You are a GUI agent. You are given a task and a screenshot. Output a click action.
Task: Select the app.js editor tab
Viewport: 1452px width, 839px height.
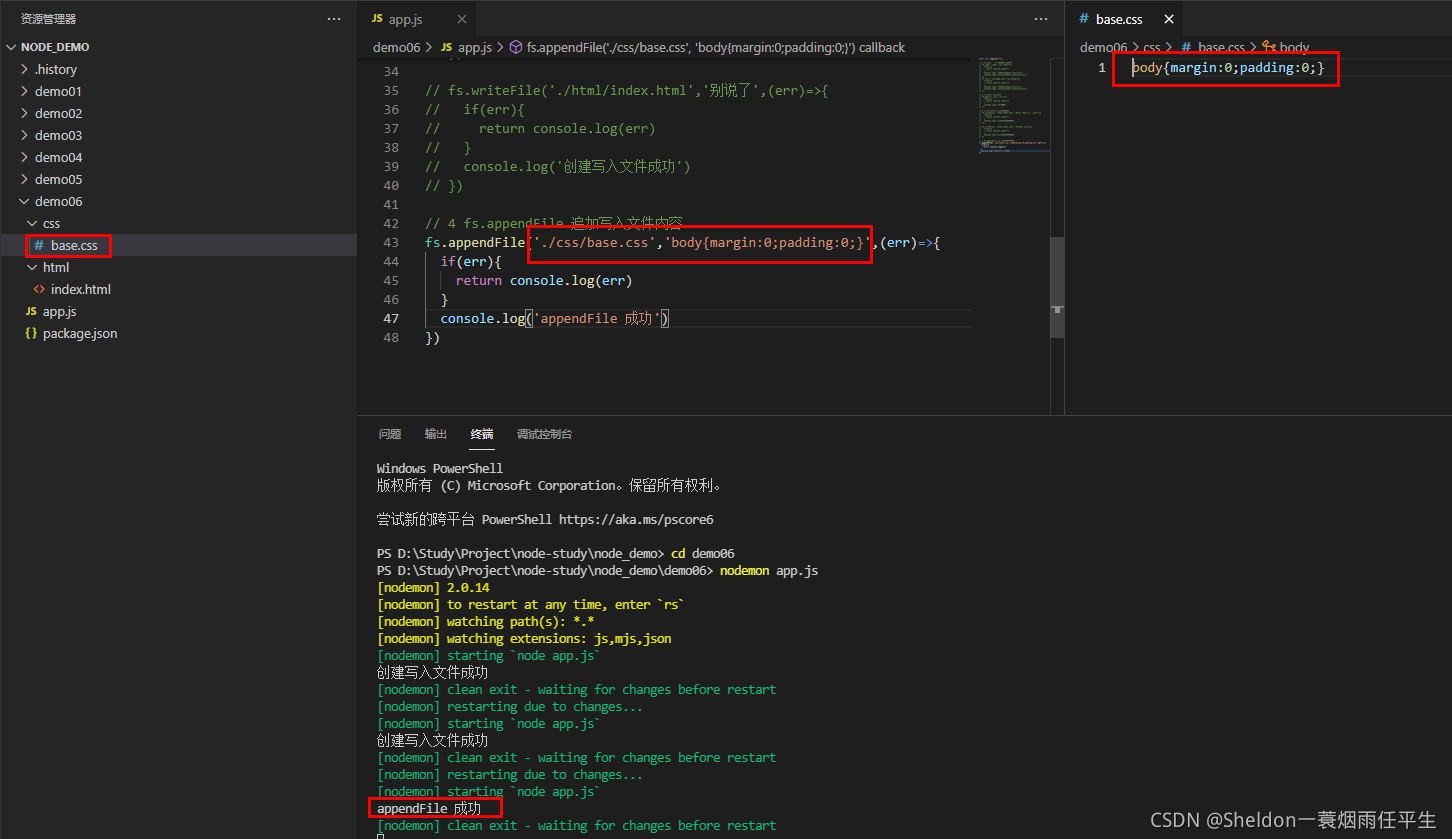[417, 19]
